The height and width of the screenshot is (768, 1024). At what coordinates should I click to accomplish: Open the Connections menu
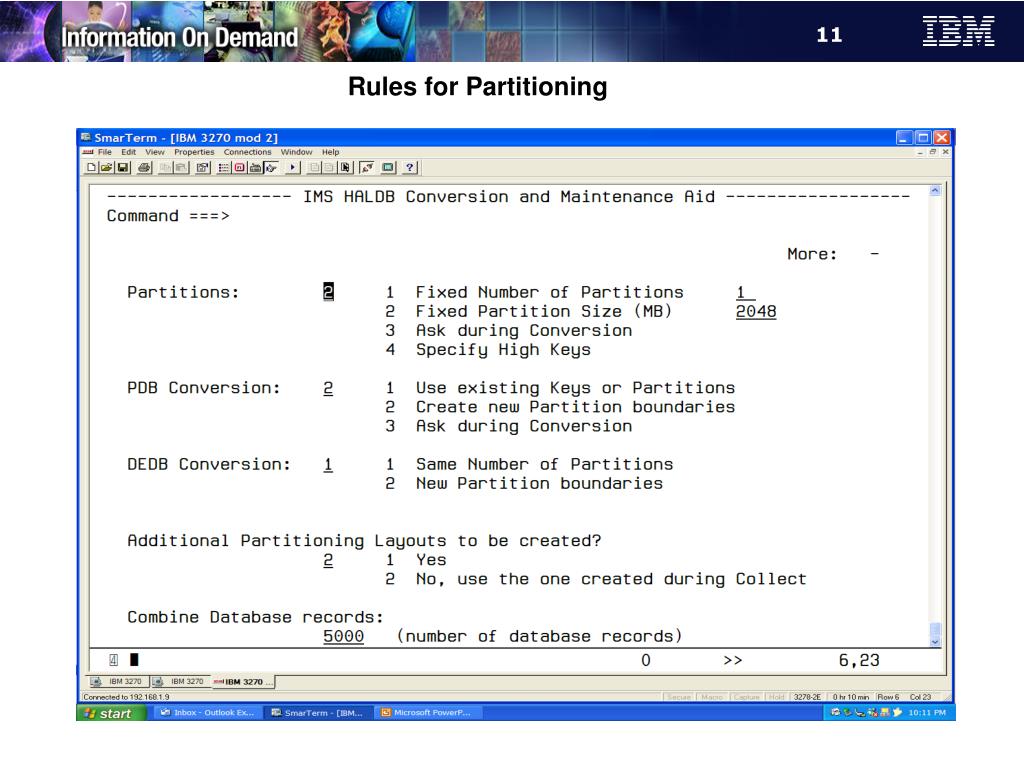pyautogui.click(x=247, y=152)
